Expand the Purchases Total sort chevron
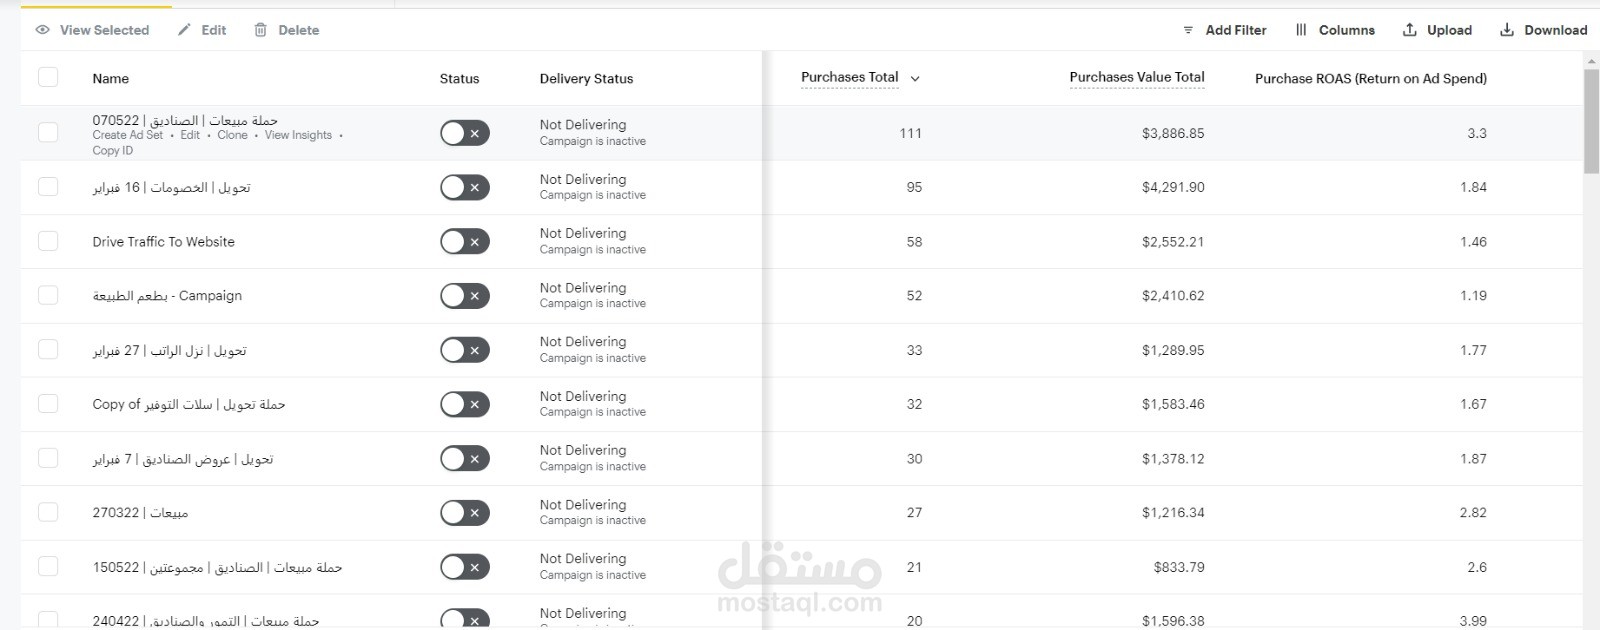 915,78
